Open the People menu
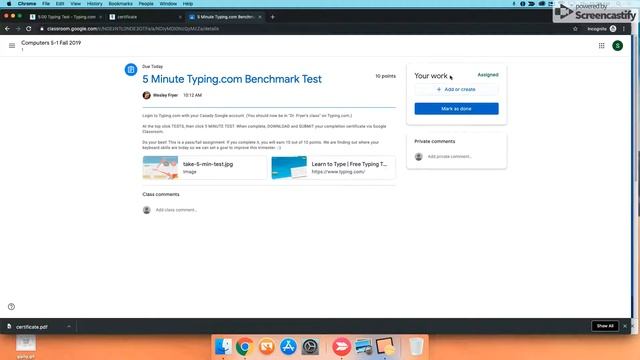This screenshot has width=640, height=360. tap(146, 4)
